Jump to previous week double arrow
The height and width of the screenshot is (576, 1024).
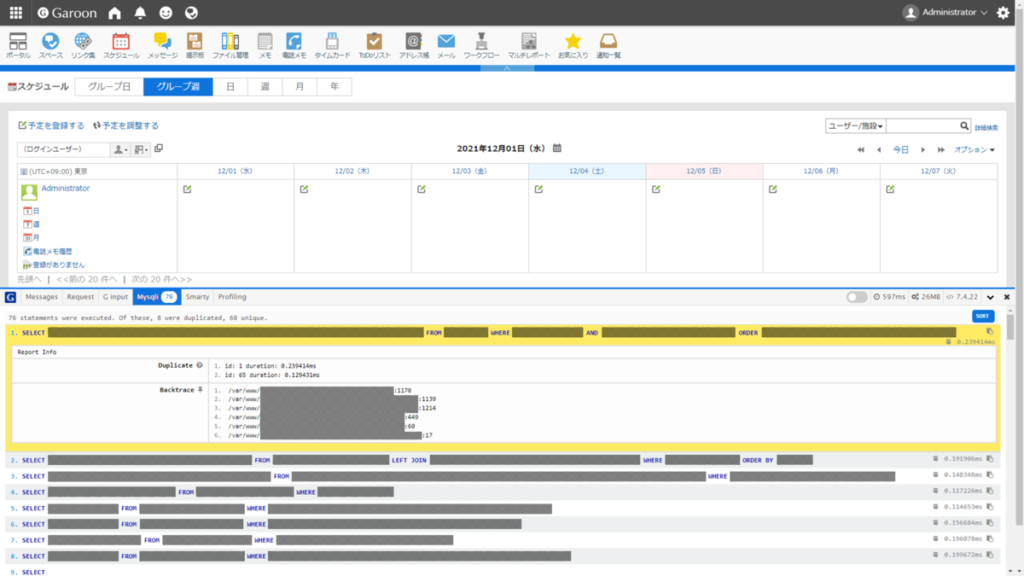click(861, 150)
